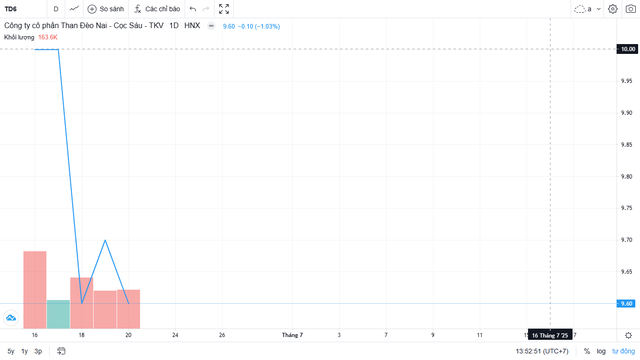Image resolution: width=640 pixels, height=360 pixels.
Task: Click the undo arrow icon
Action: (x=193, y=9)
